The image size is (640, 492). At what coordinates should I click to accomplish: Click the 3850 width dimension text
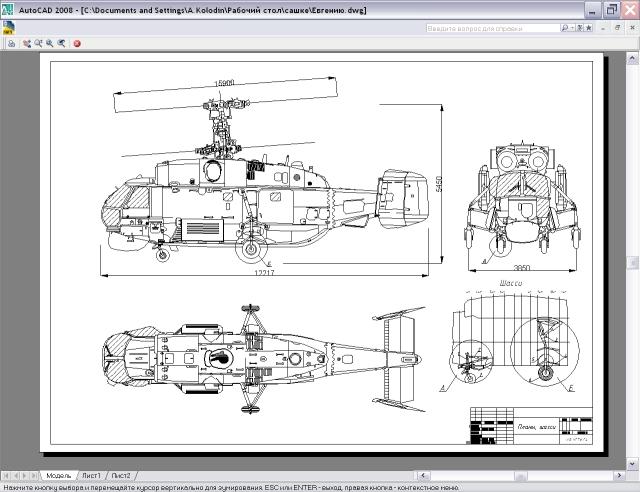522,268
